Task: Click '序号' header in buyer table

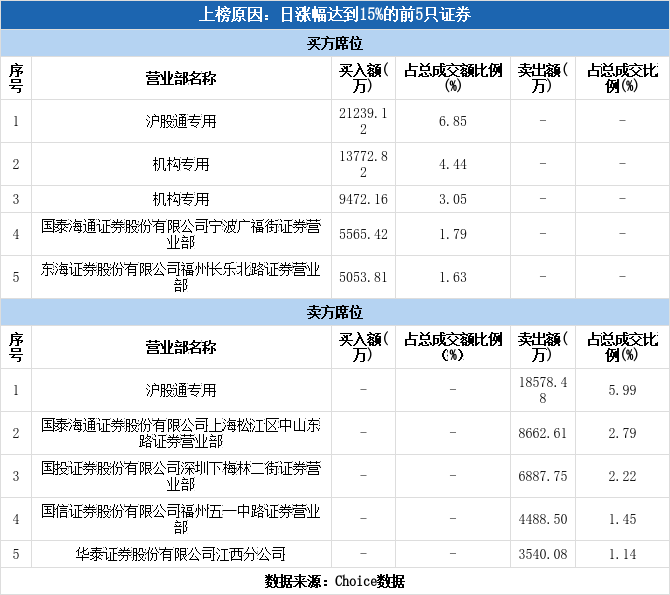Action: click(x=16, y=78)
